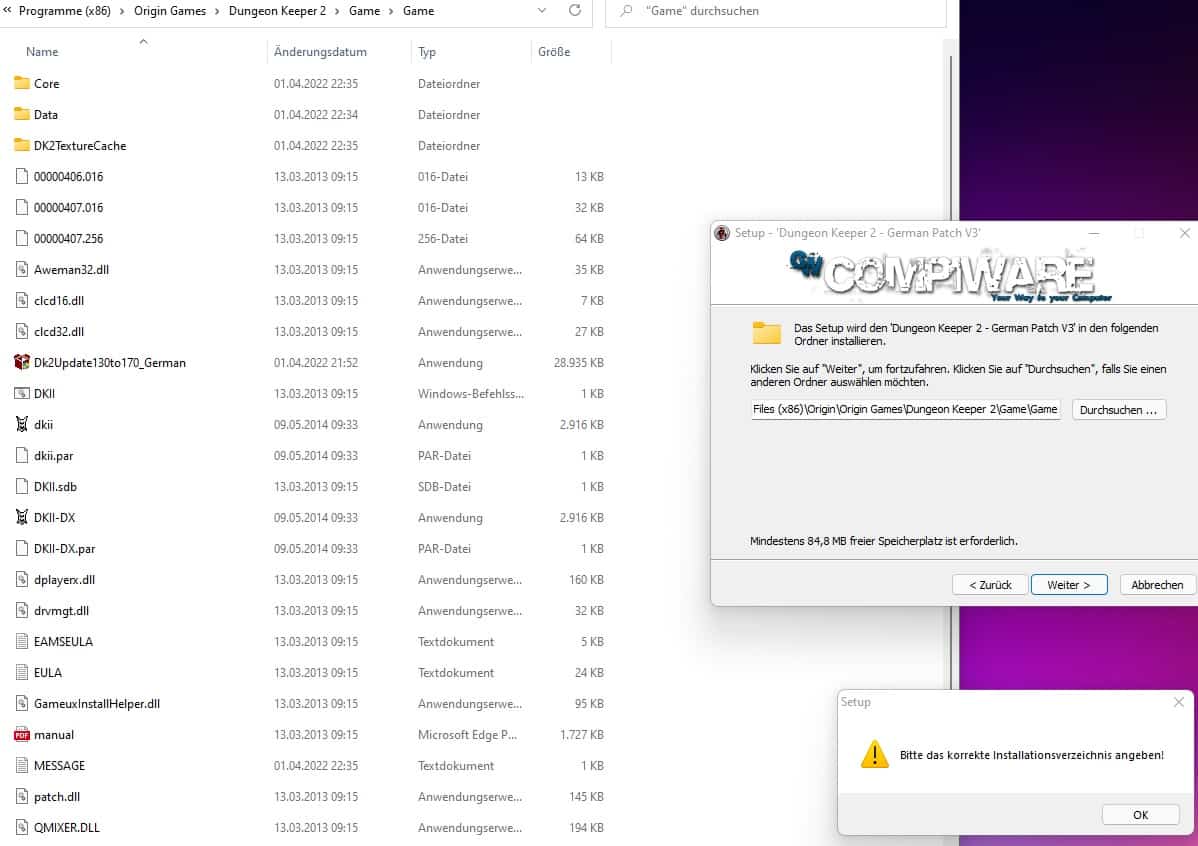
Task: Select the clcd32.dll file icon
Action: 21,332
